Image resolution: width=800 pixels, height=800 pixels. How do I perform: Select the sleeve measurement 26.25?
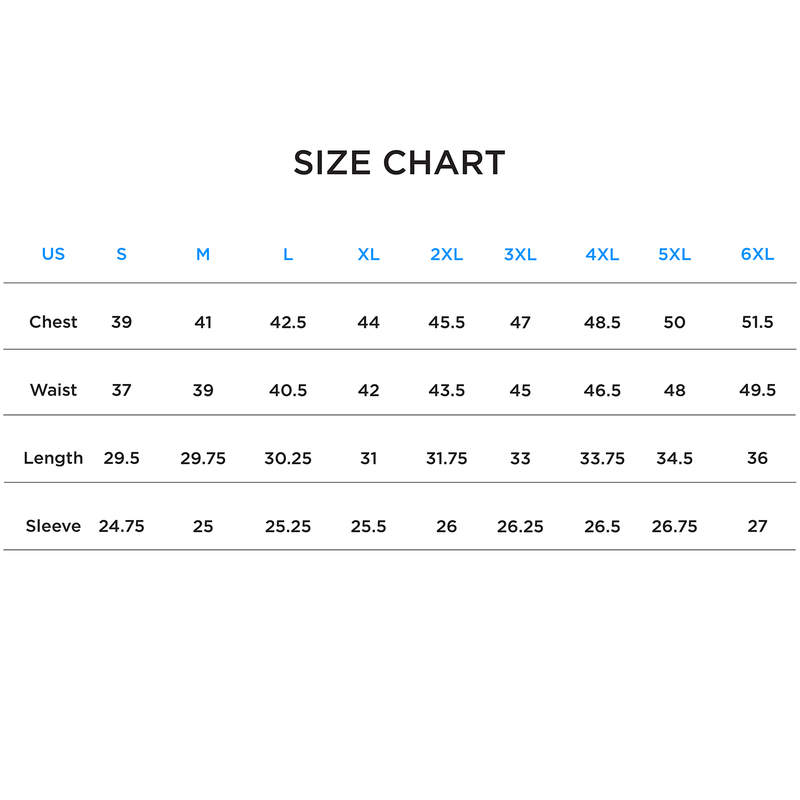[x=520, y=526]
